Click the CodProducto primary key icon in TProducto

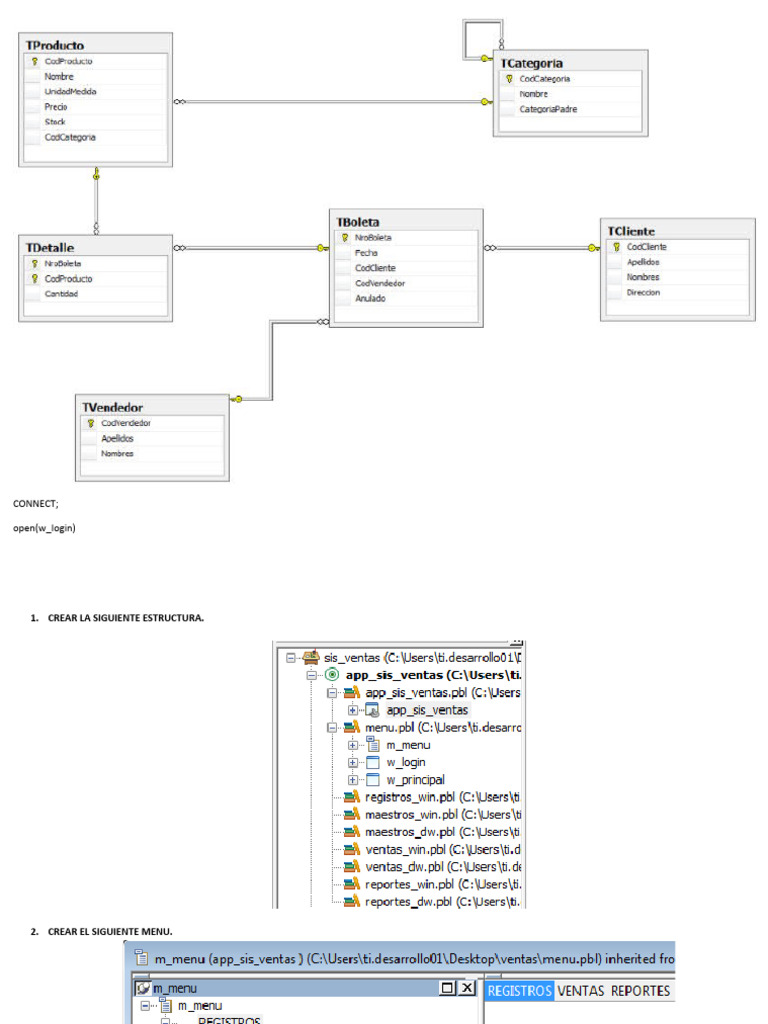[x=34, y=61]
